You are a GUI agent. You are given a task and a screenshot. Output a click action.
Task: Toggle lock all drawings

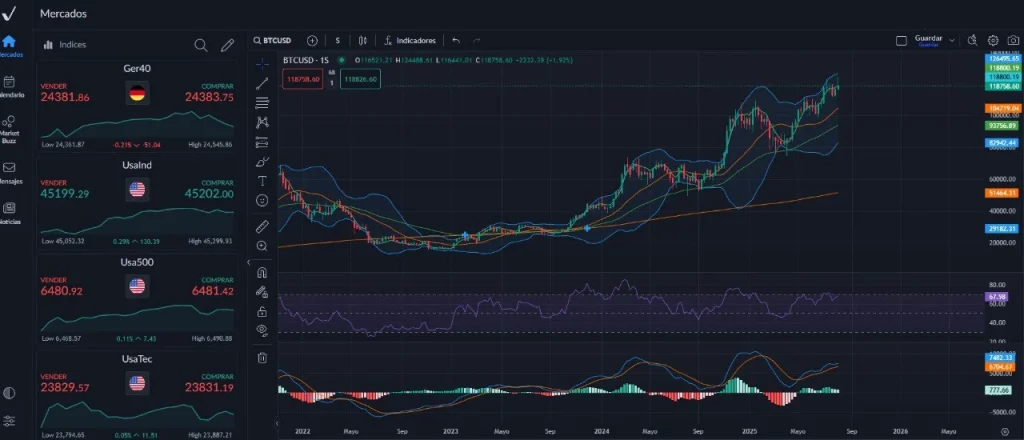coord(262,311)
